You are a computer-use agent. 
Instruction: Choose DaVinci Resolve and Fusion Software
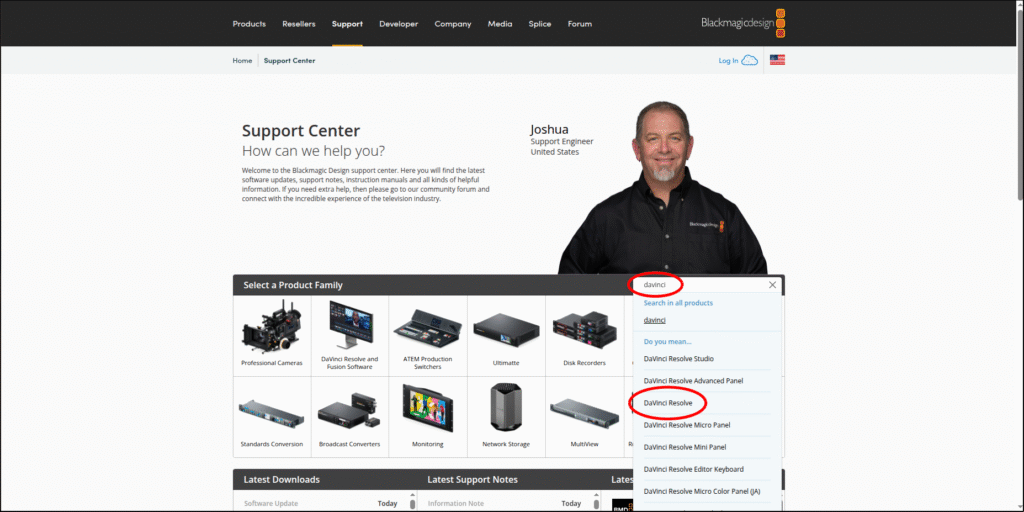tap(349, 334)
